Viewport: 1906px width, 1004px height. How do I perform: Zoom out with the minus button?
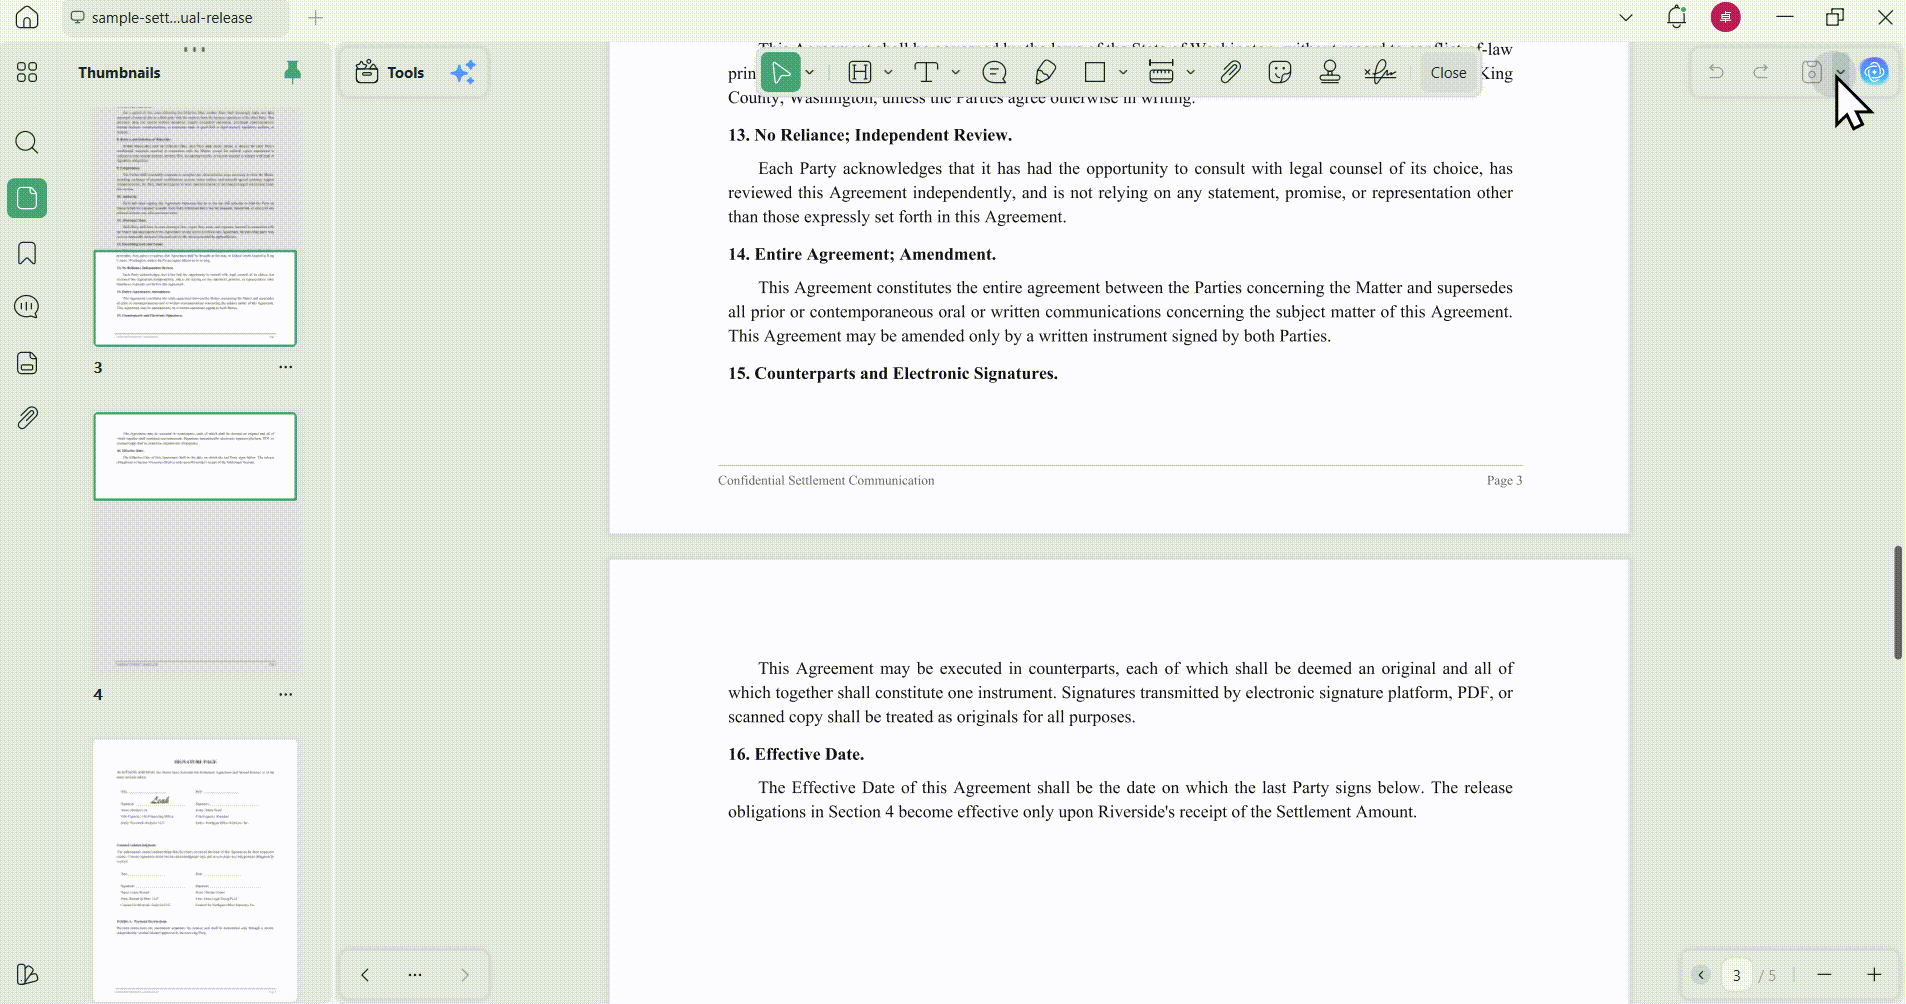point(1825,975)
